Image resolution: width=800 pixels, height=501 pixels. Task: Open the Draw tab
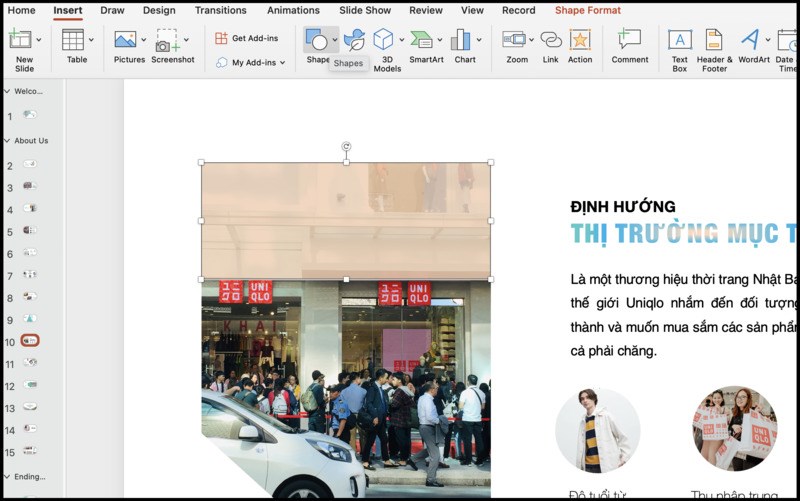coord(112,10)
